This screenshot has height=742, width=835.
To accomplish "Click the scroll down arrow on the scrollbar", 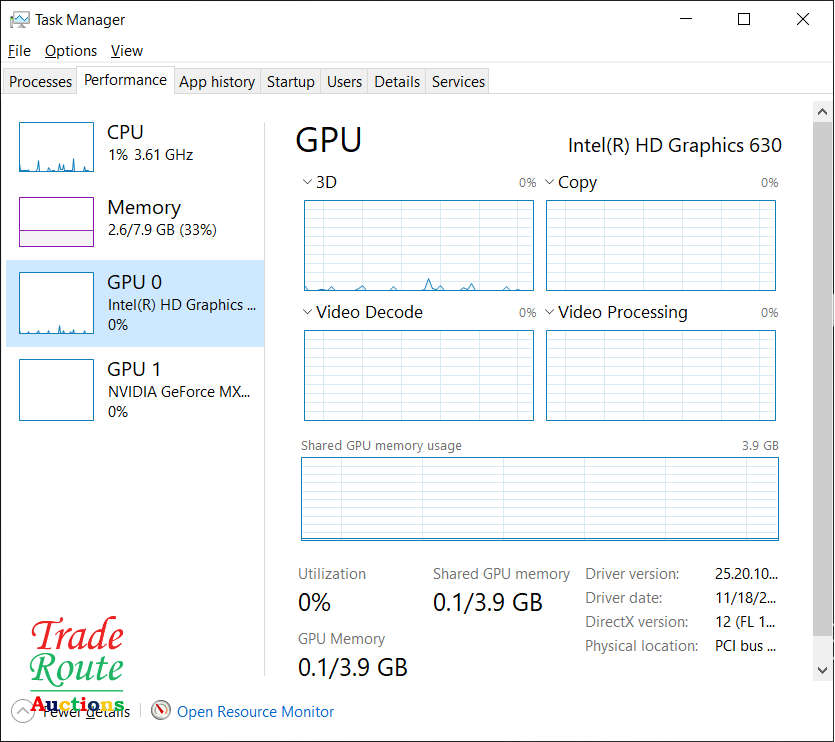I will pyautogui.click(x=823, y=670).
